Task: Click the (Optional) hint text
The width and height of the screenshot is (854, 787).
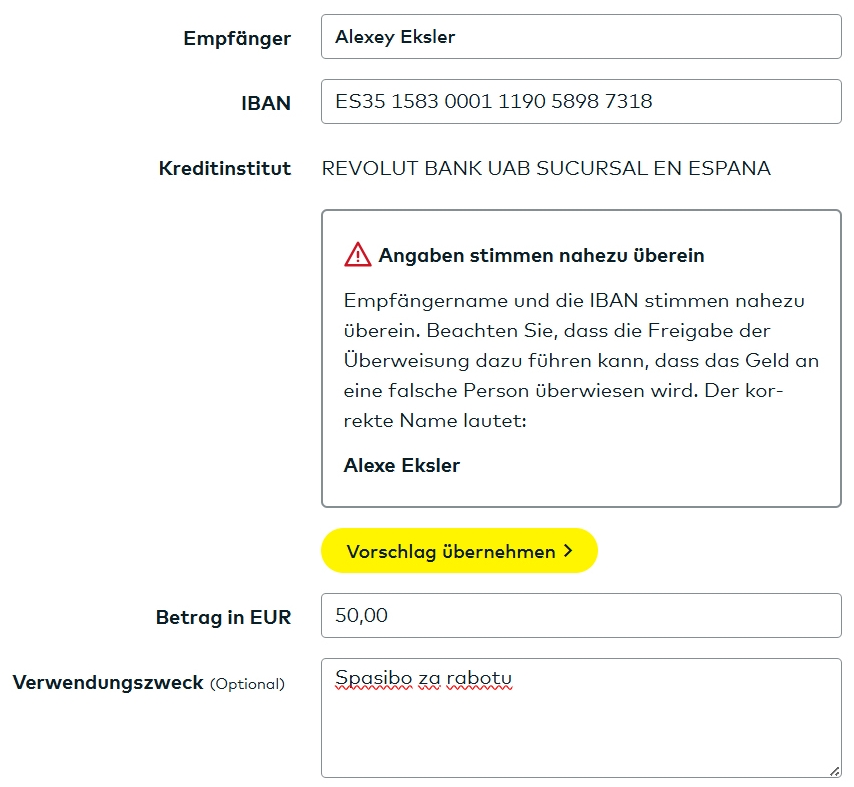Action: (247, 684)
